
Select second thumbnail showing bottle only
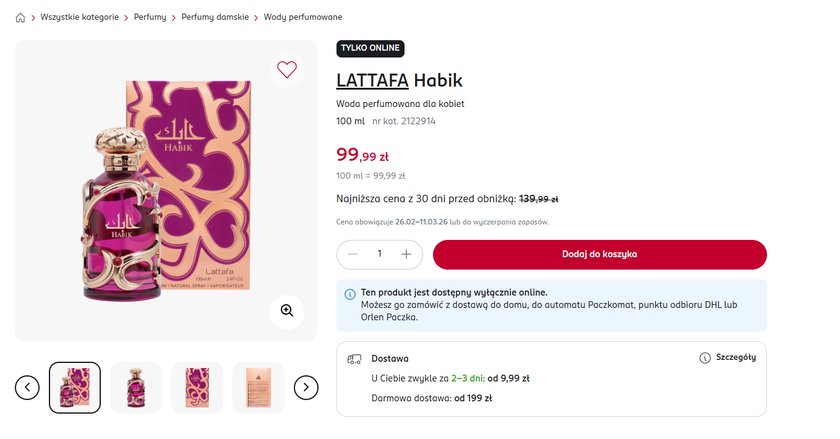[136, 387]
